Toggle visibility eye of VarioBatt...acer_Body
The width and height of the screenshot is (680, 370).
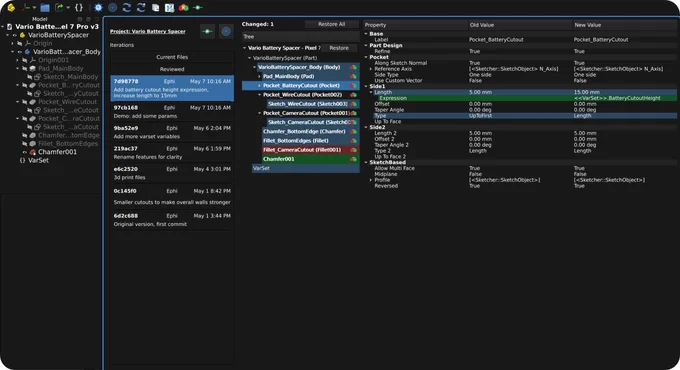tap(20, 52)
